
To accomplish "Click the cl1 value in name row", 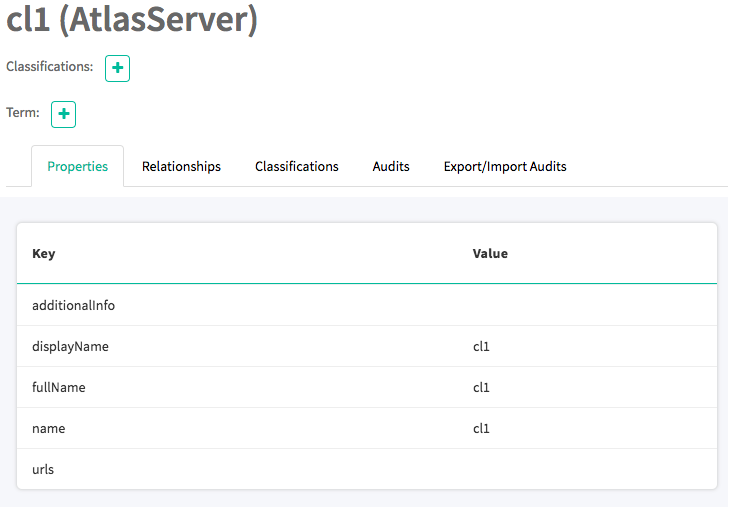I will click(481, 428).
